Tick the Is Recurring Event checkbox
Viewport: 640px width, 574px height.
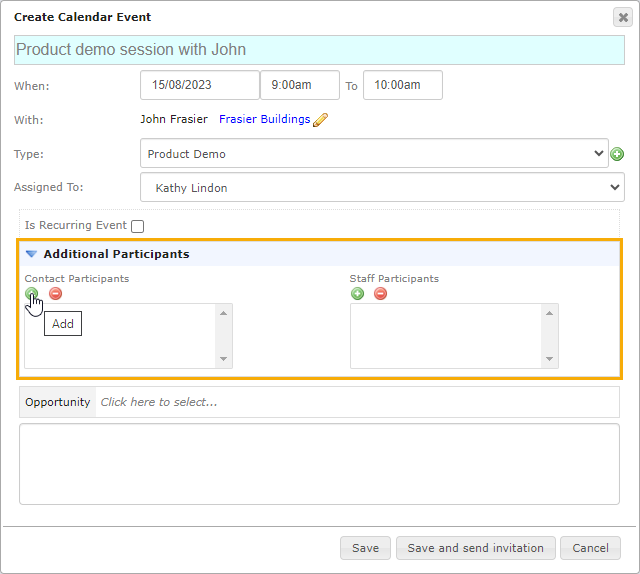(x=138, y=226)
